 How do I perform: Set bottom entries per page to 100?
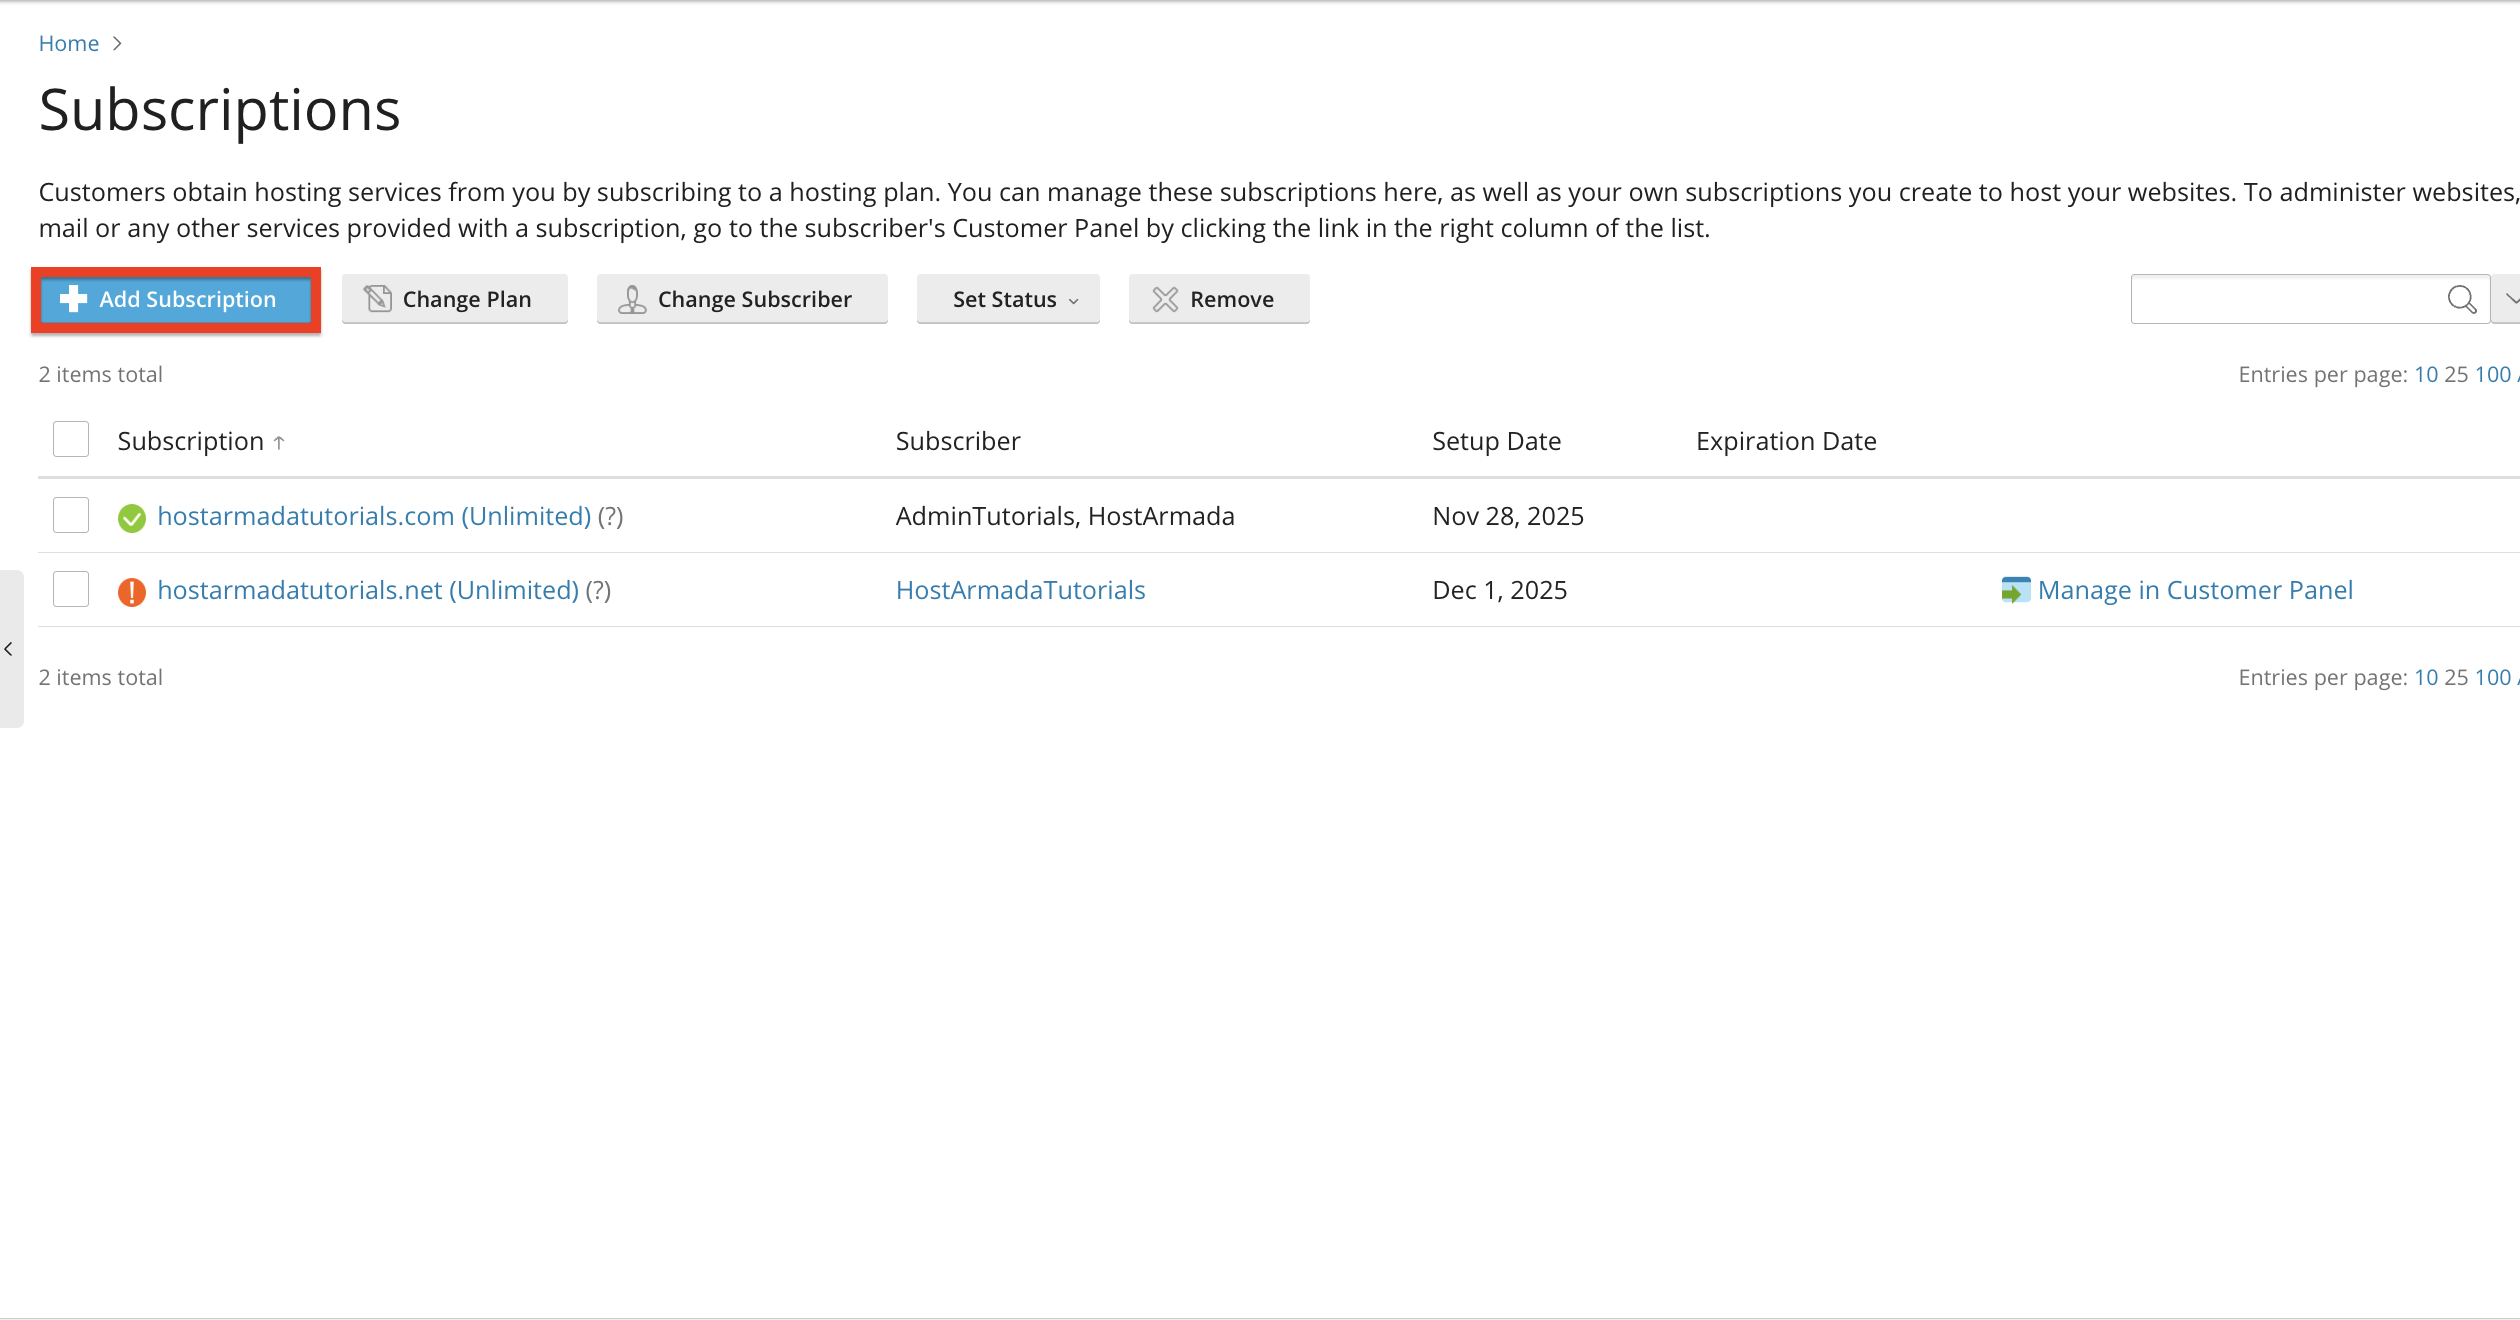pos(2492,678)
